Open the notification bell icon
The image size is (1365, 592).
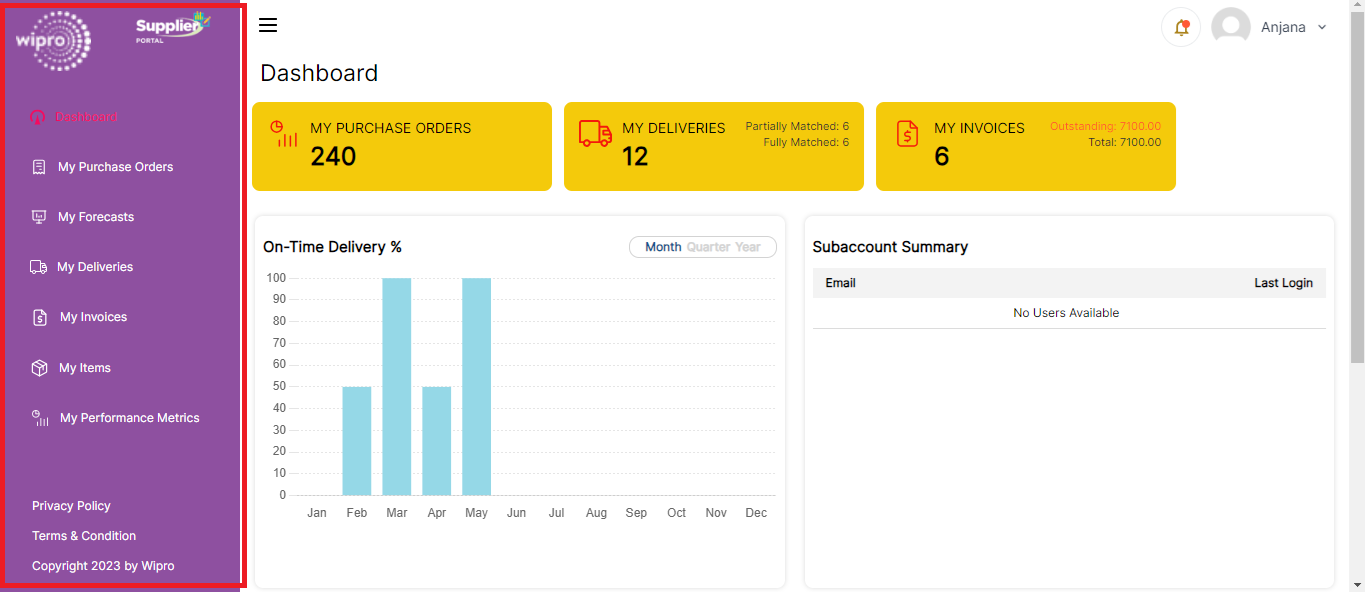pos(1181,27)
